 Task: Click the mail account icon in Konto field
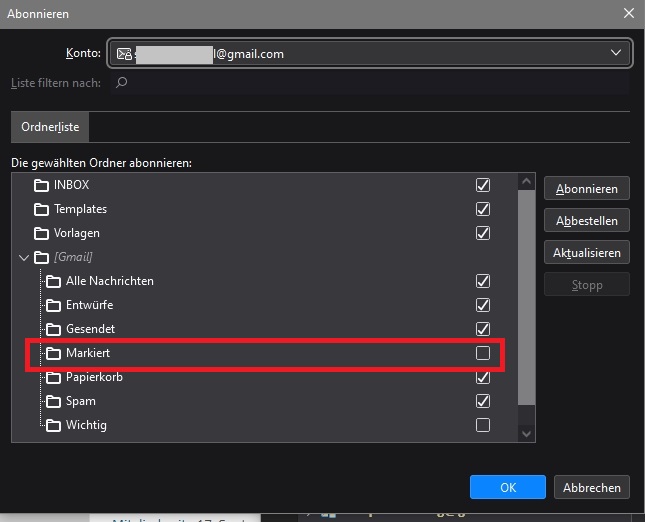[124, 54]
